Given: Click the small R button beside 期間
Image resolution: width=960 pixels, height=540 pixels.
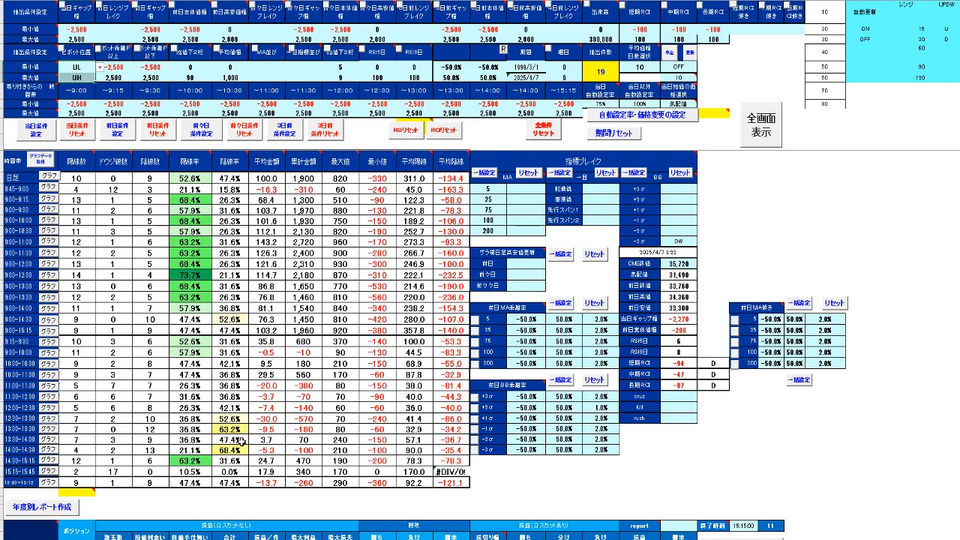Looking at the screenshot, I should click(503, 49).
